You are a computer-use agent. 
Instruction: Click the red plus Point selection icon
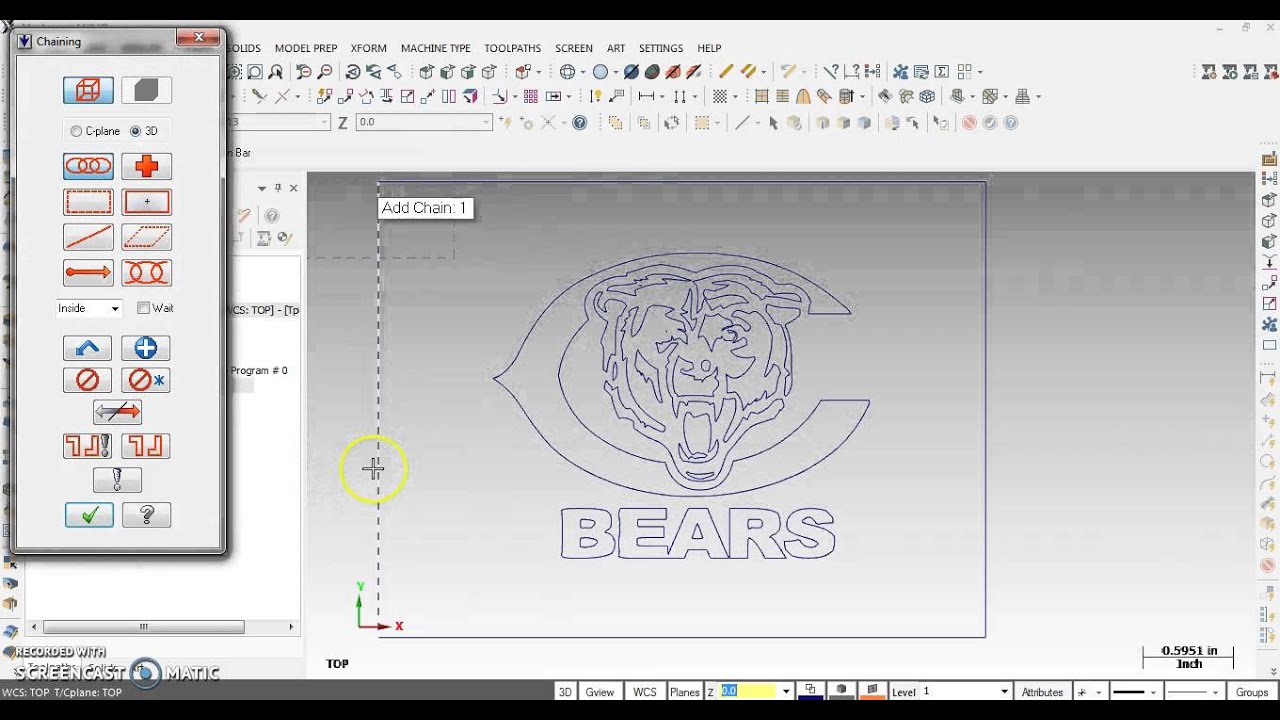click(146, 166)
